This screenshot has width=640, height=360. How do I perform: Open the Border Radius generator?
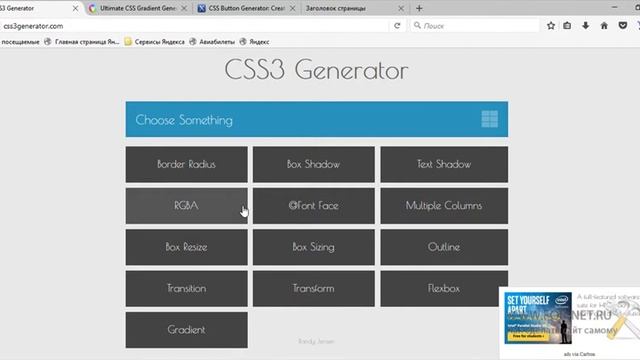click(187, 164)
